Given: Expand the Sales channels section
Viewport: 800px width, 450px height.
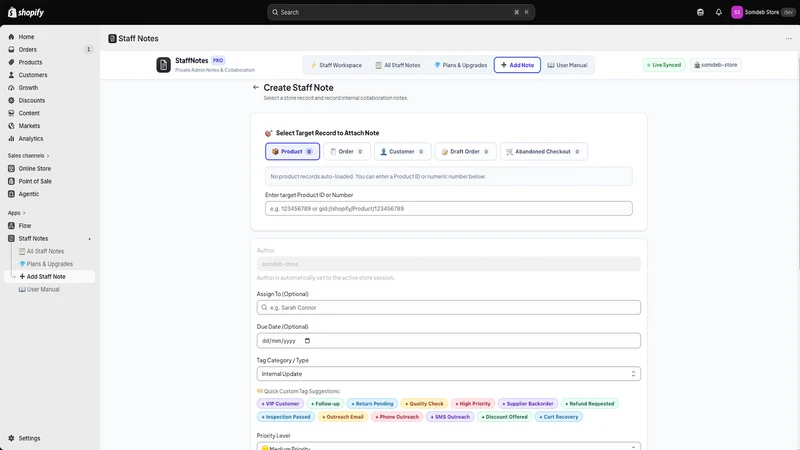Looking at the screenshot, I should click(x=29, y=156).
